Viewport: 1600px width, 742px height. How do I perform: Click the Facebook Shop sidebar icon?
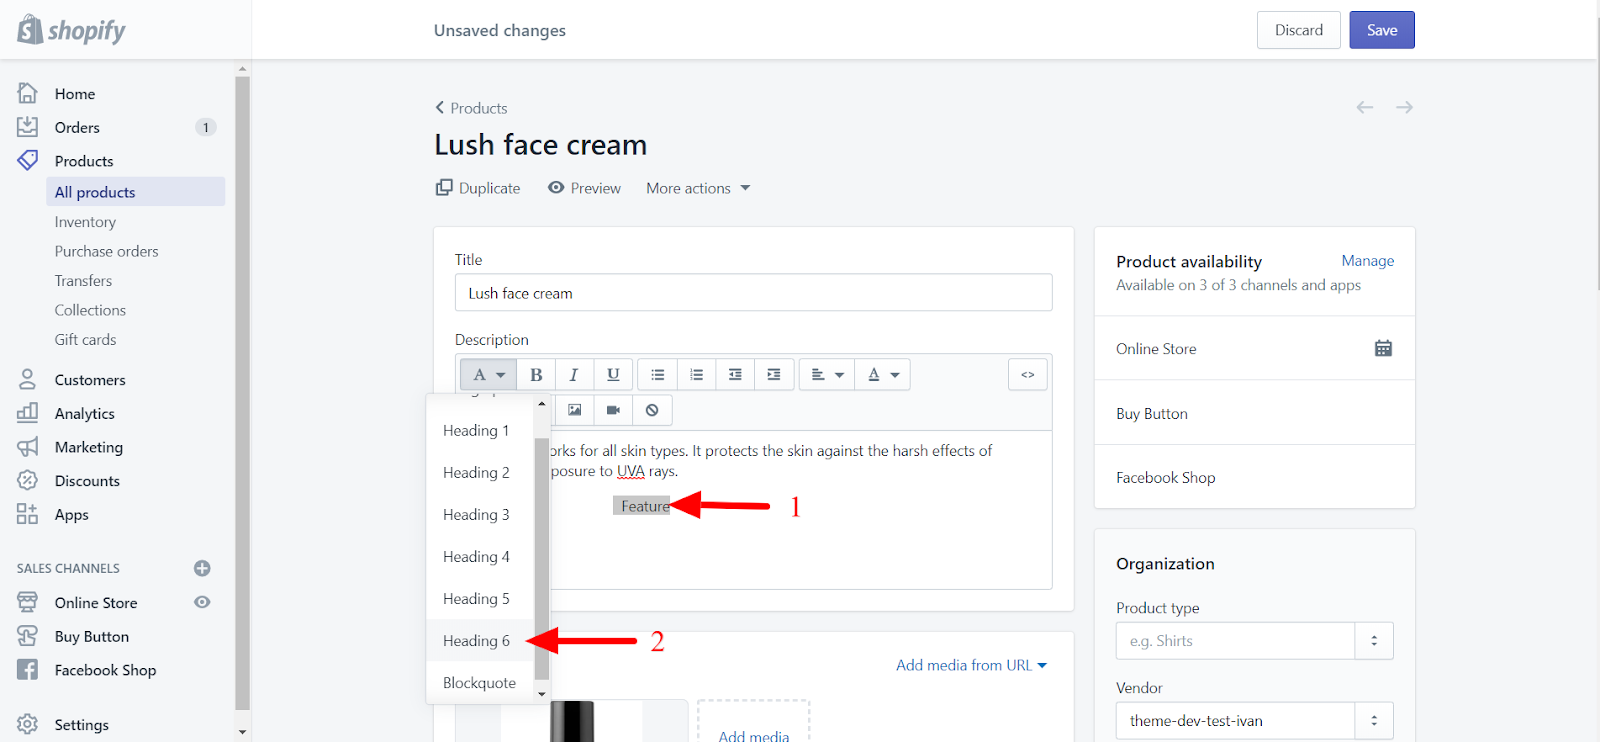pos(27,670)
